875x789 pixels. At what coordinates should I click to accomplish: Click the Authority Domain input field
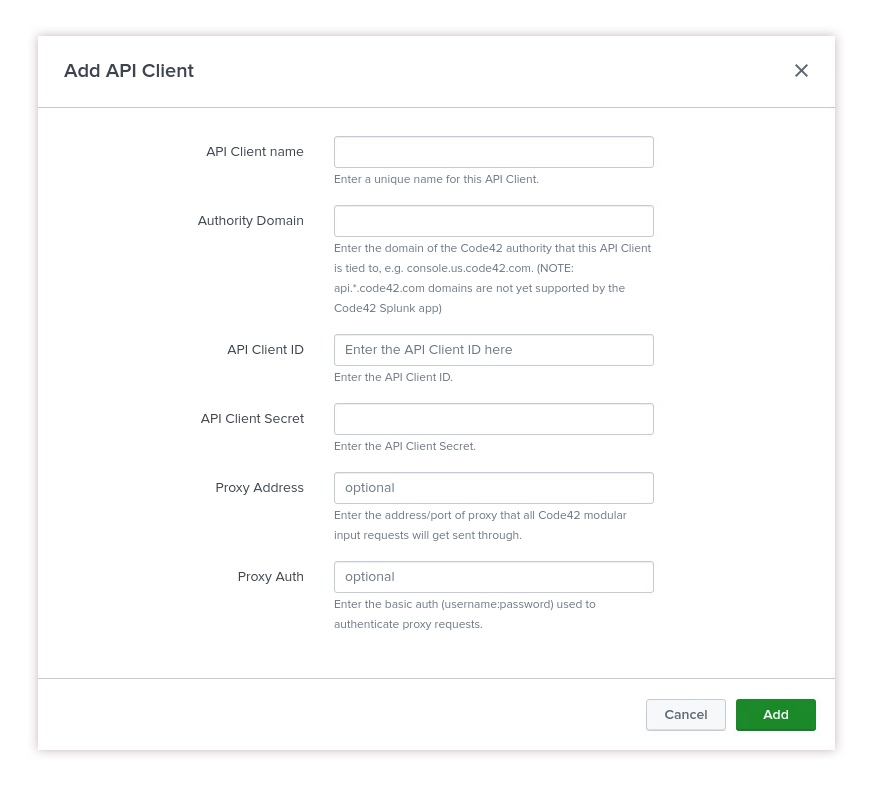click(494, 221)
